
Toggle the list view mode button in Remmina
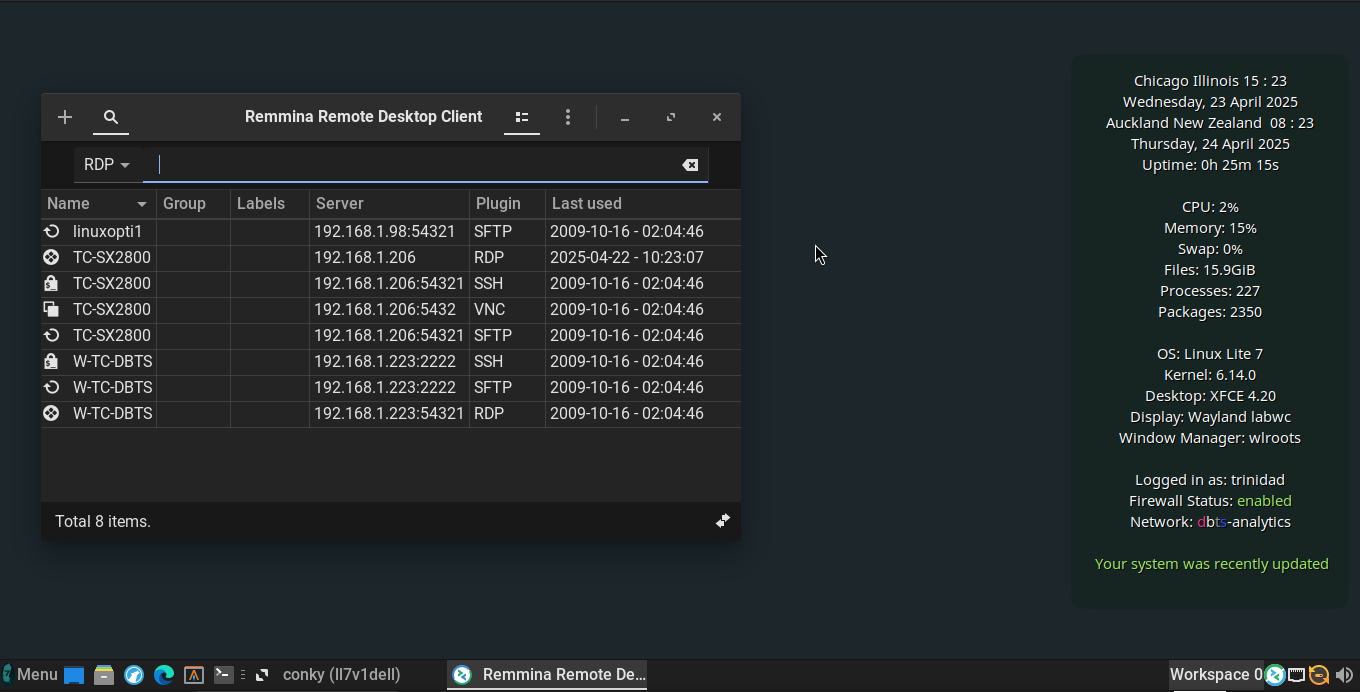pyautogui.click(x=522, y=117)
